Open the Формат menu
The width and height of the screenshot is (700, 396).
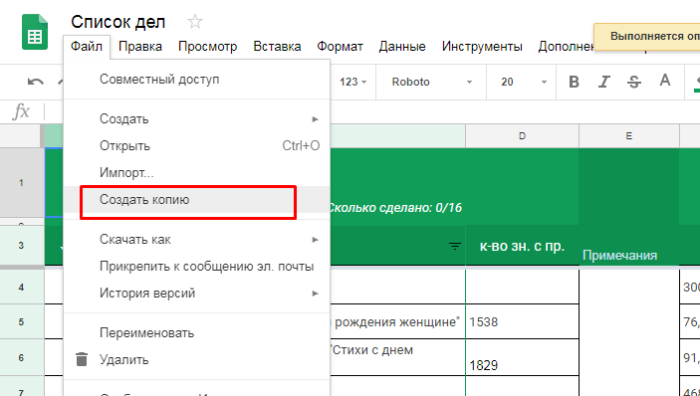[x=340, y=46]
